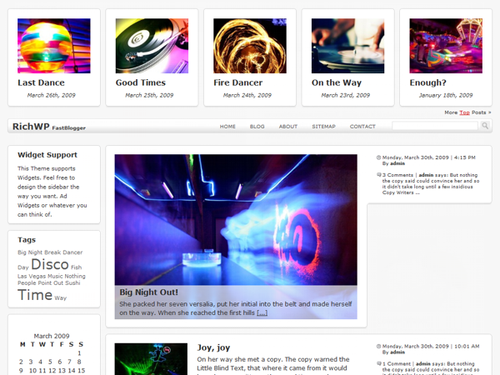Open the Joy, joy post title
The image size is (500, 375).
tap(213, 348)
